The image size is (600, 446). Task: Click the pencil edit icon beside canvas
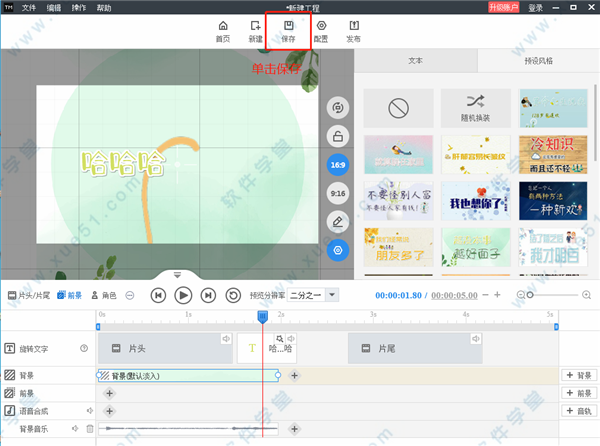click(x=337, y=220)
